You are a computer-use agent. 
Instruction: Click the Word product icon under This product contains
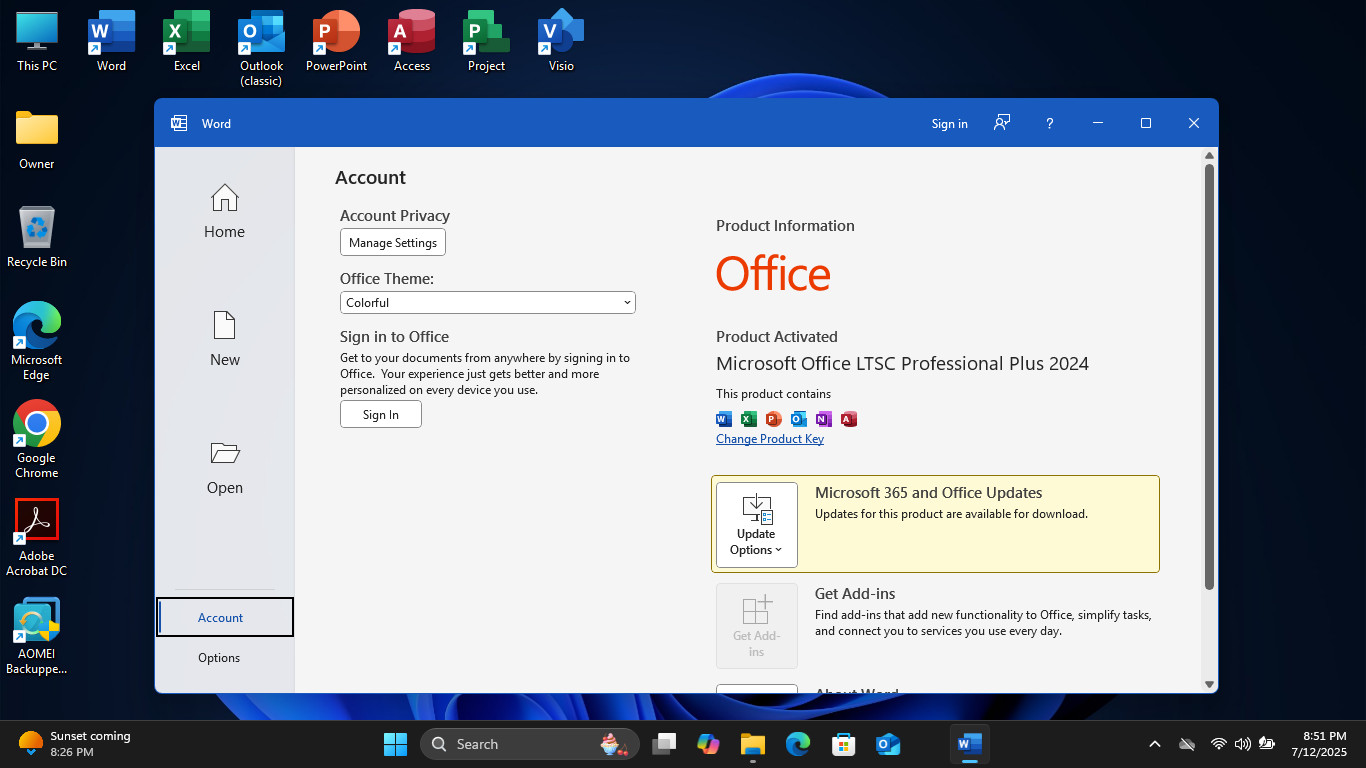[x=724, y=419]
